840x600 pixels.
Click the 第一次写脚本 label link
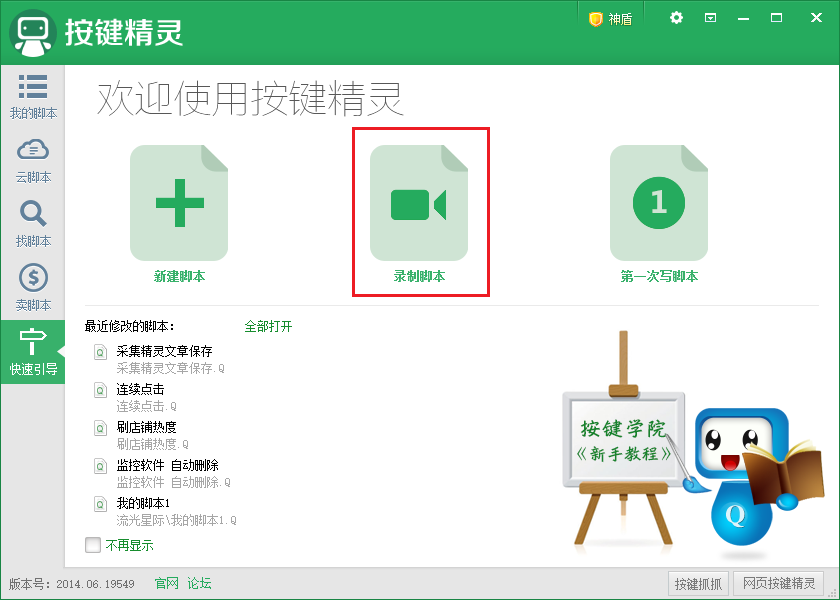click(659, 276)
